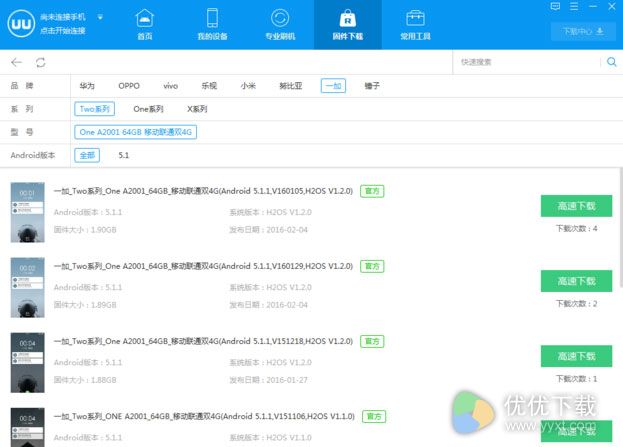Click 官方 badge on V160105 firmware

[372, 191]
